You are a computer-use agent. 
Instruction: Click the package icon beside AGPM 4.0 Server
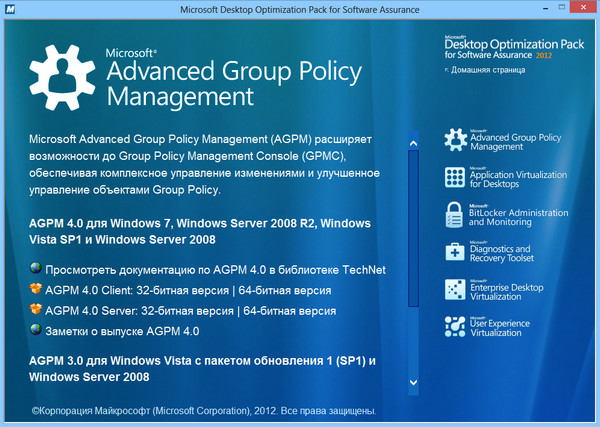tap(37, 310)
